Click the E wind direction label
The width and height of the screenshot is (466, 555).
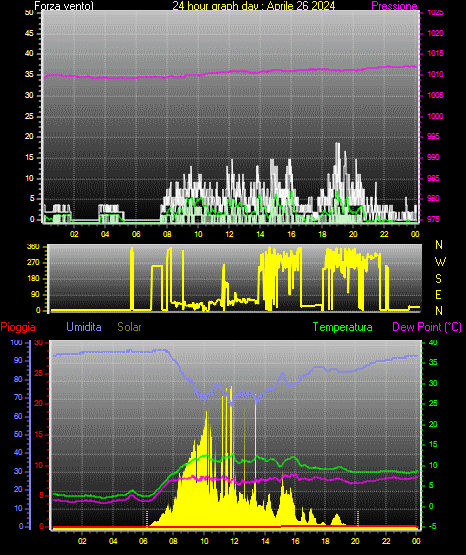click(x=438, y=295)
